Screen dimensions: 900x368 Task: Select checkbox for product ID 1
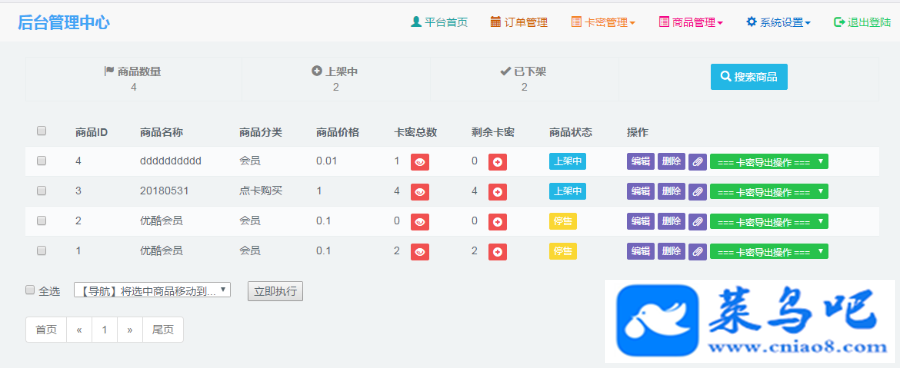click(x=41, y=250)
